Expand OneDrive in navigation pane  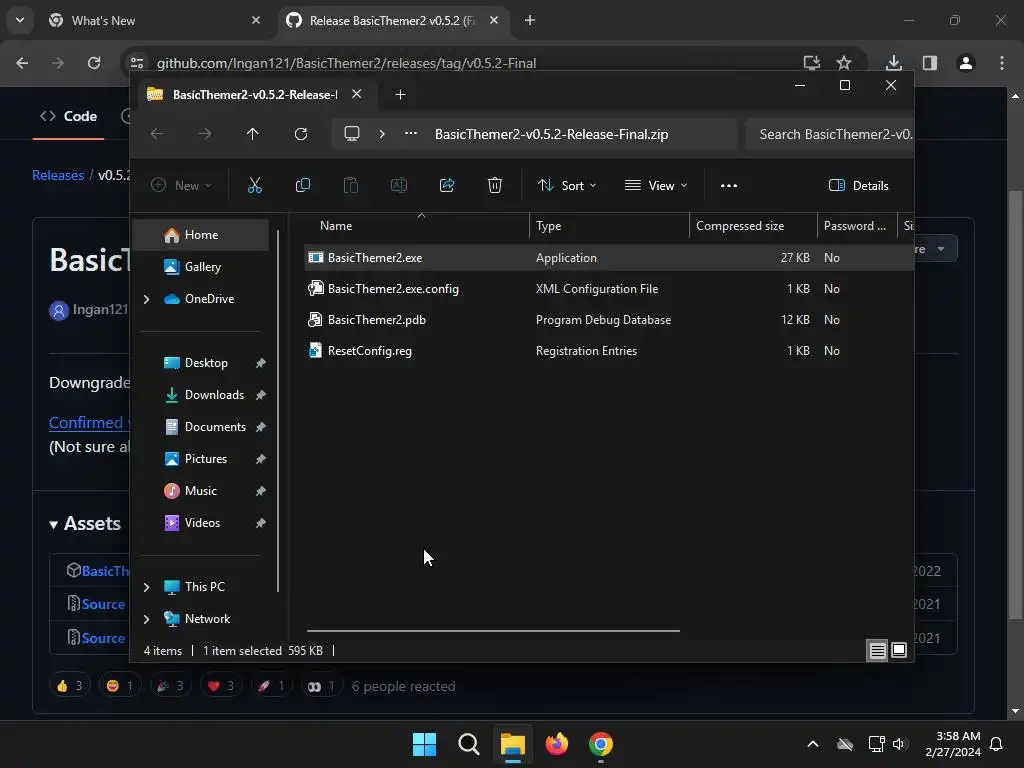(146, 299)
